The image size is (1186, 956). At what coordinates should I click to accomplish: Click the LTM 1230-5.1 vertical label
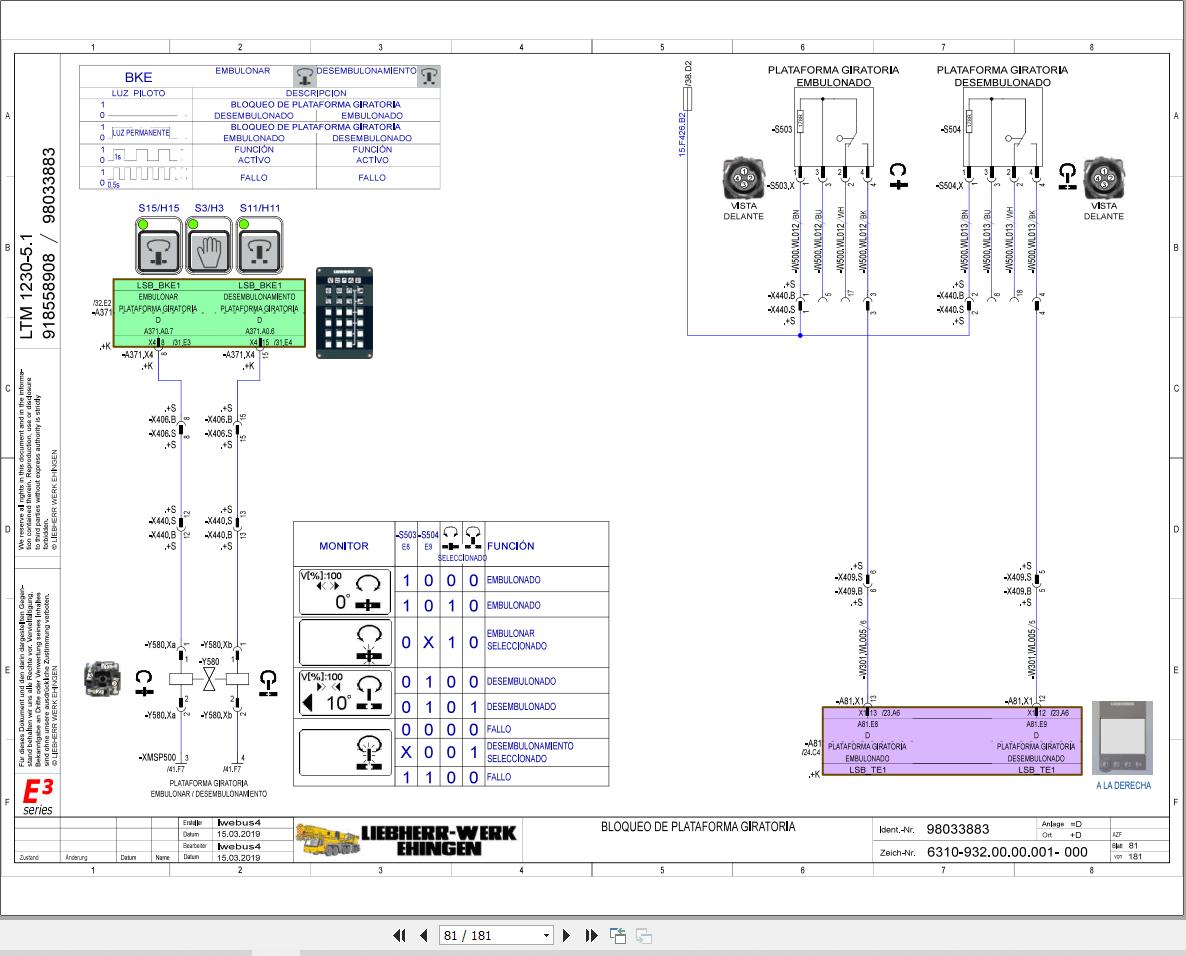[x=26, y=286]
